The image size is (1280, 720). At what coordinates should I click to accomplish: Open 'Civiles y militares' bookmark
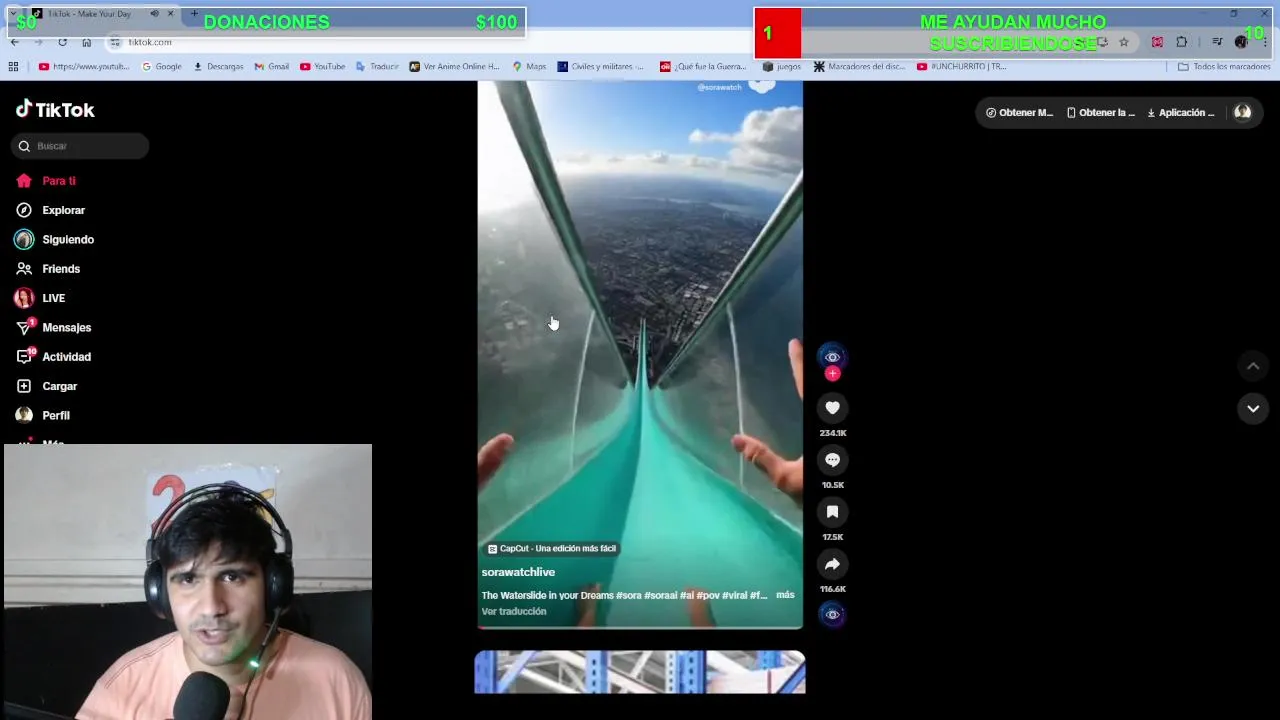(x=601, y=67)
